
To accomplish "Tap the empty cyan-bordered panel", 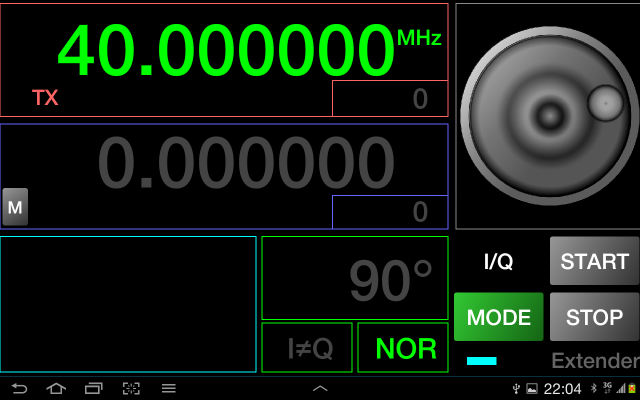I will (x=128, y=304).
